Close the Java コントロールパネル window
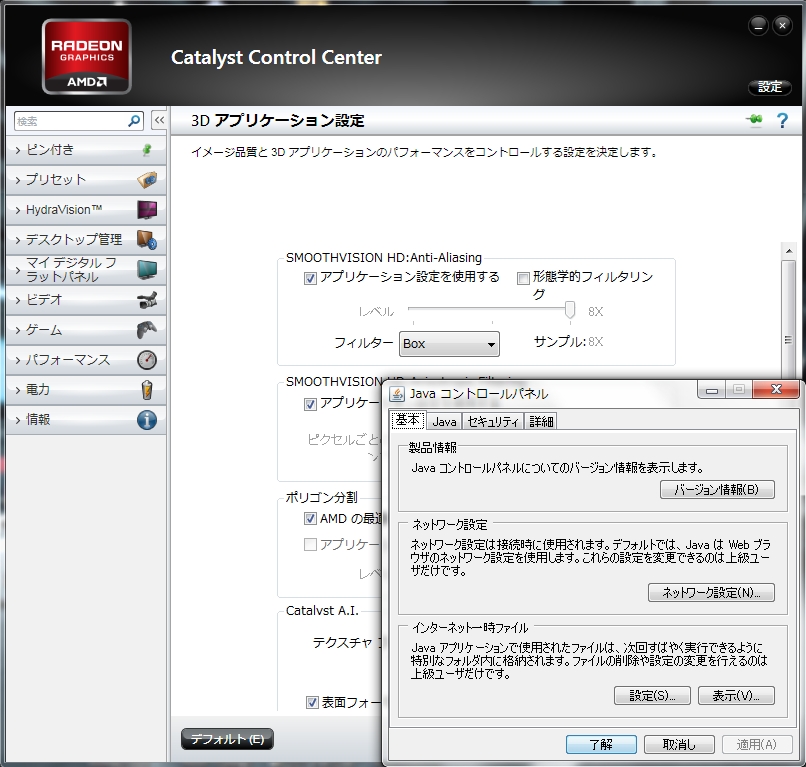Screen dimensions: 806x767 tap(776, 390)
